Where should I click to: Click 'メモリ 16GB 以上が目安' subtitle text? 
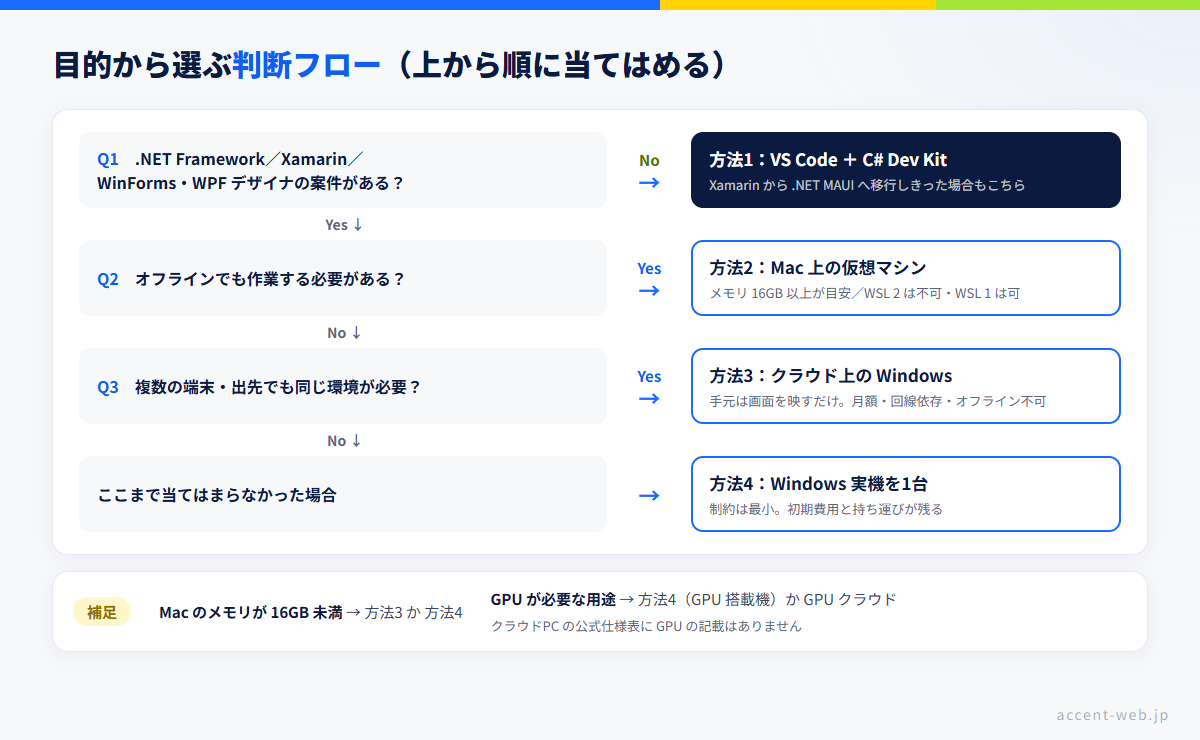pos(782,293)
